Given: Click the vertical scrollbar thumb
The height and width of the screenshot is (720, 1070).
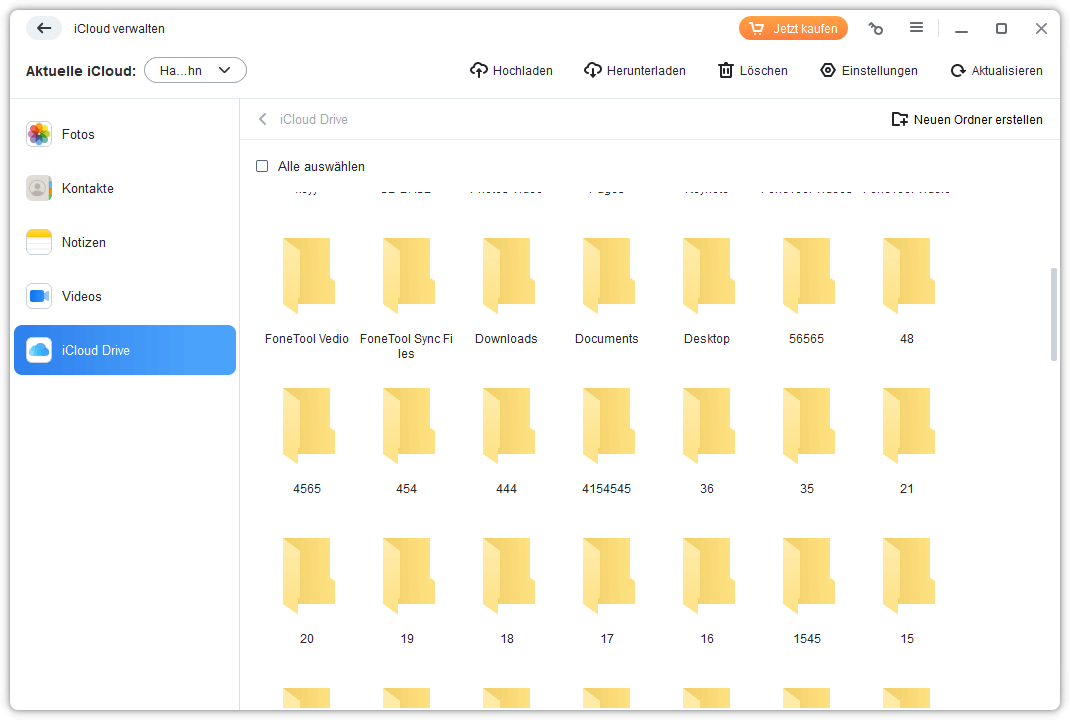Looking at the screenshot, I should (1053, 313).
